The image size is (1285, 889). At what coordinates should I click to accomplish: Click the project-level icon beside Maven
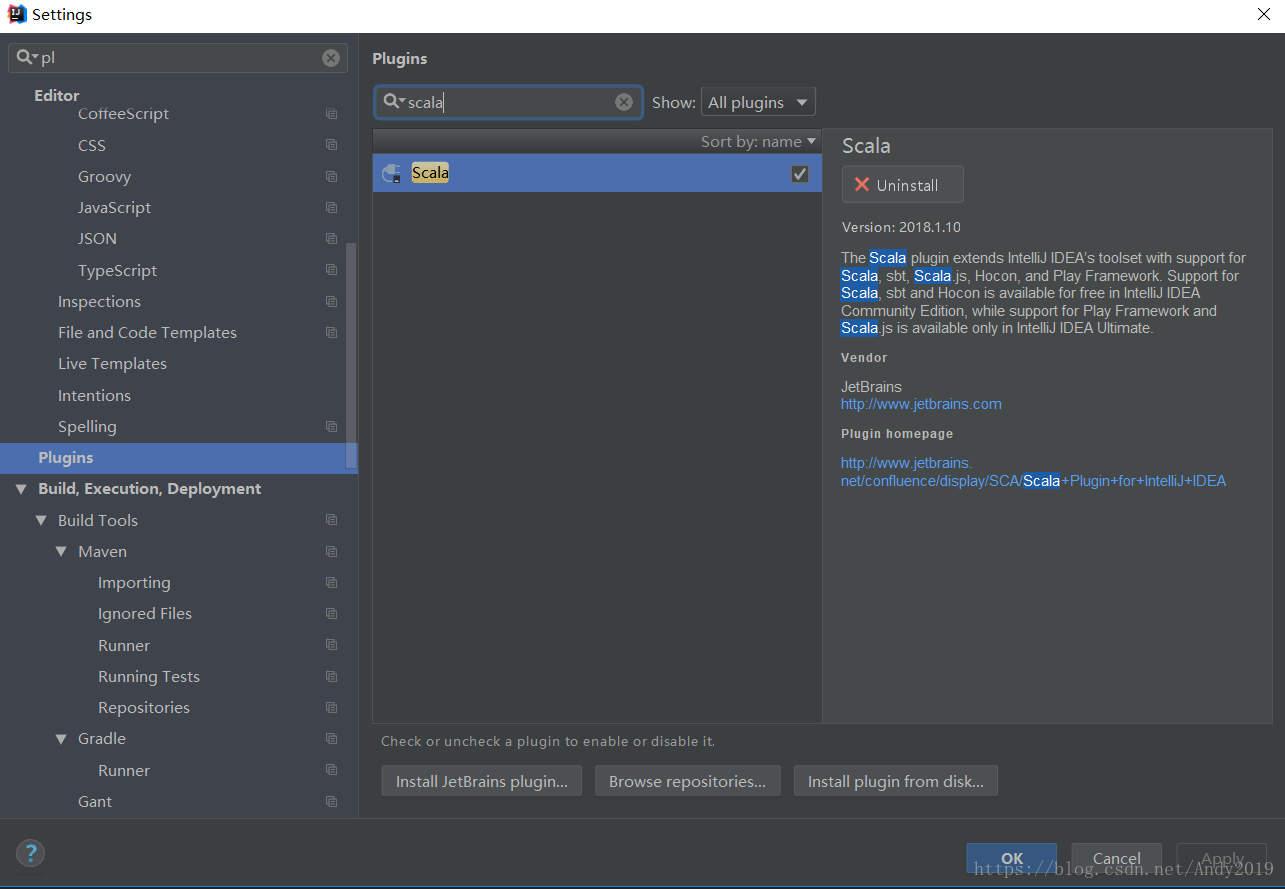pos(332,551)
